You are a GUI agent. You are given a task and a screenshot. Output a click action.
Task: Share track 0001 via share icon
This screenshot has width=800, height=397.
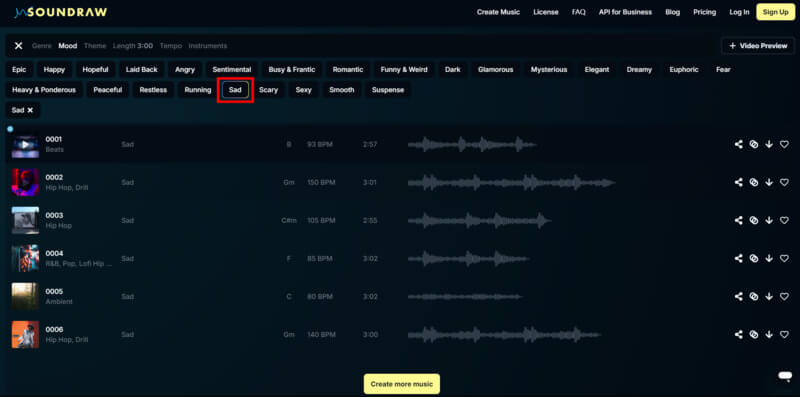click(x=738, y=144)
